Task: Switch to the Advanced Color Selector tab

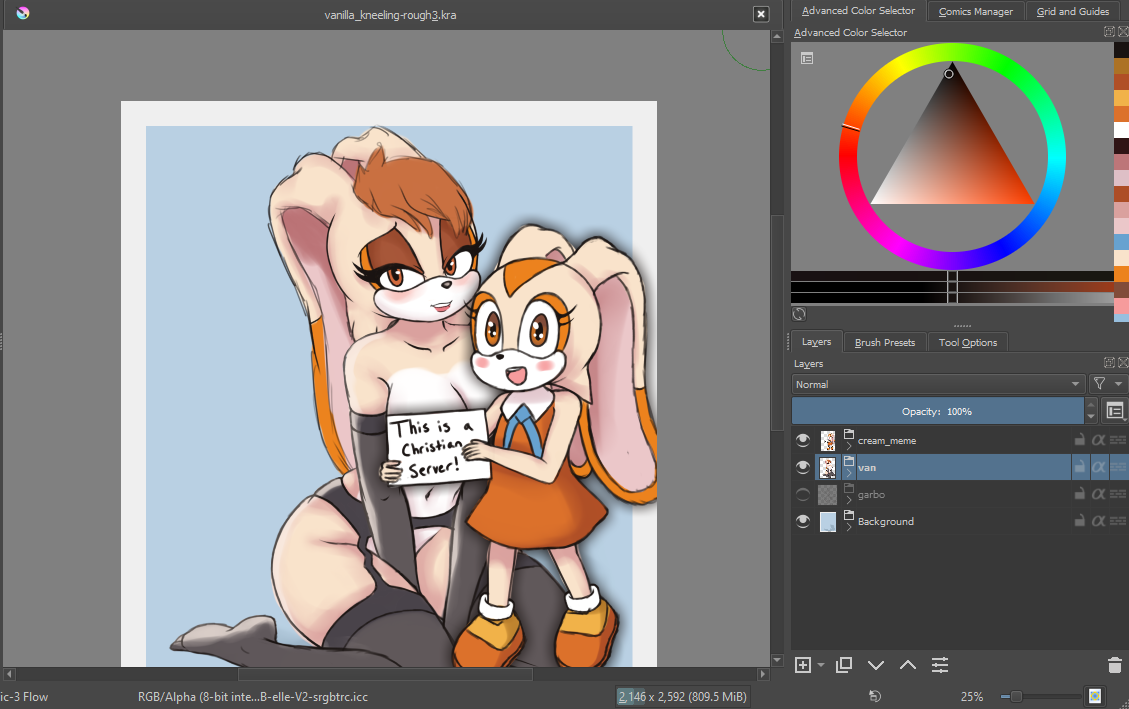Action: coord(858,11)
